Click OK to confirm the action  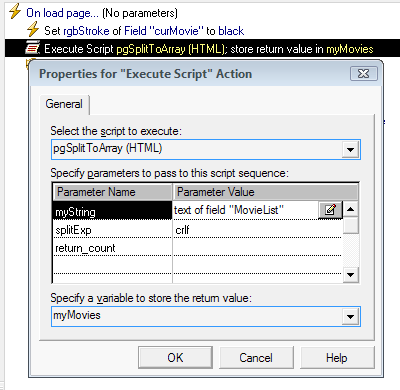point(175,358)
